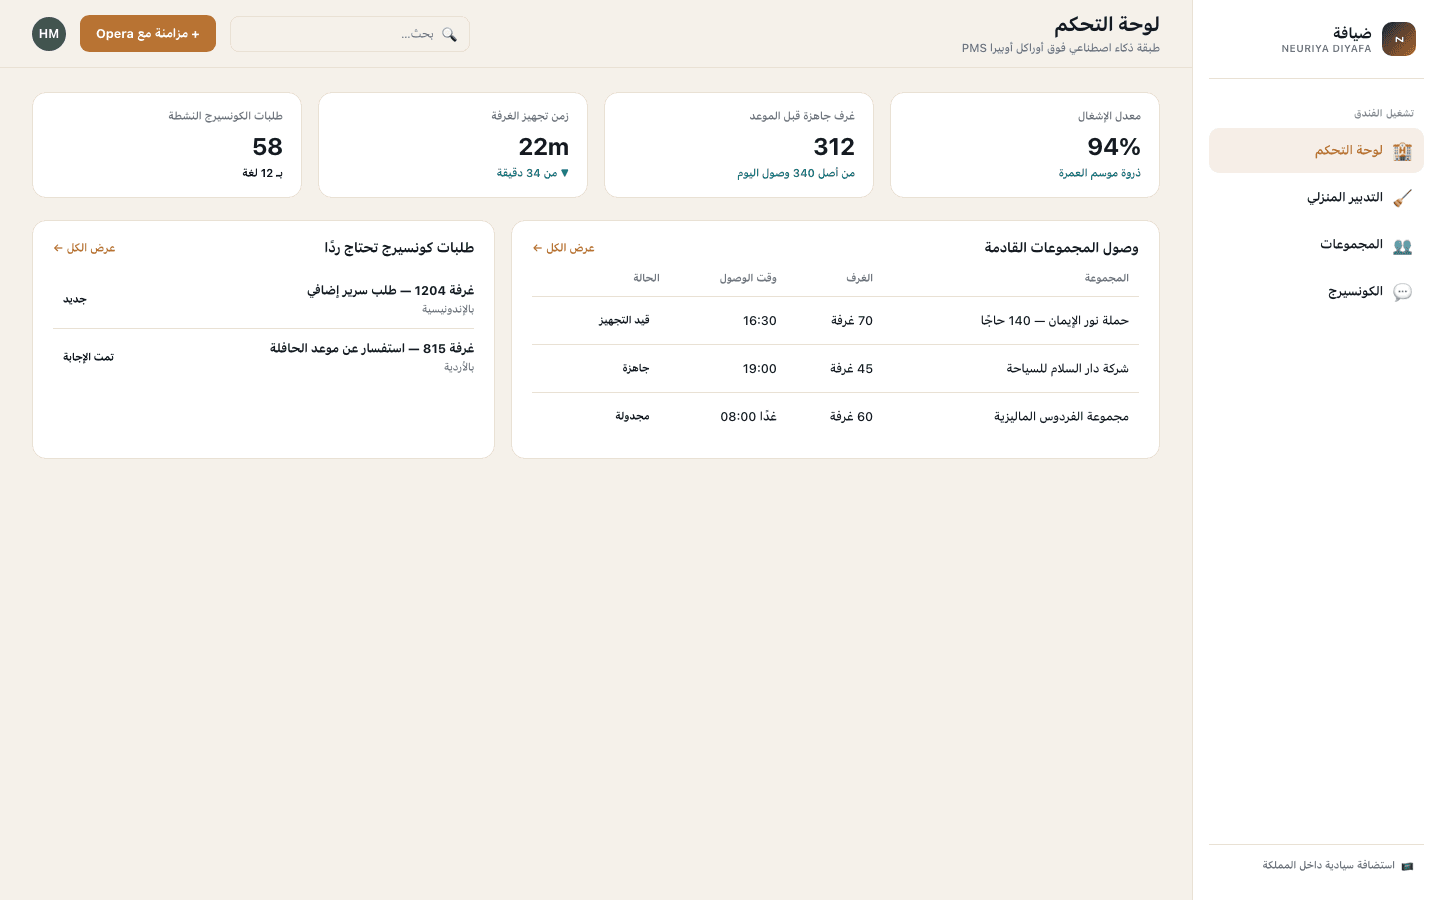Click the استضافة سيادية داخل المملكة footer text
This screenshot has width=1440, height=900.
click(x=1328, y=866)
